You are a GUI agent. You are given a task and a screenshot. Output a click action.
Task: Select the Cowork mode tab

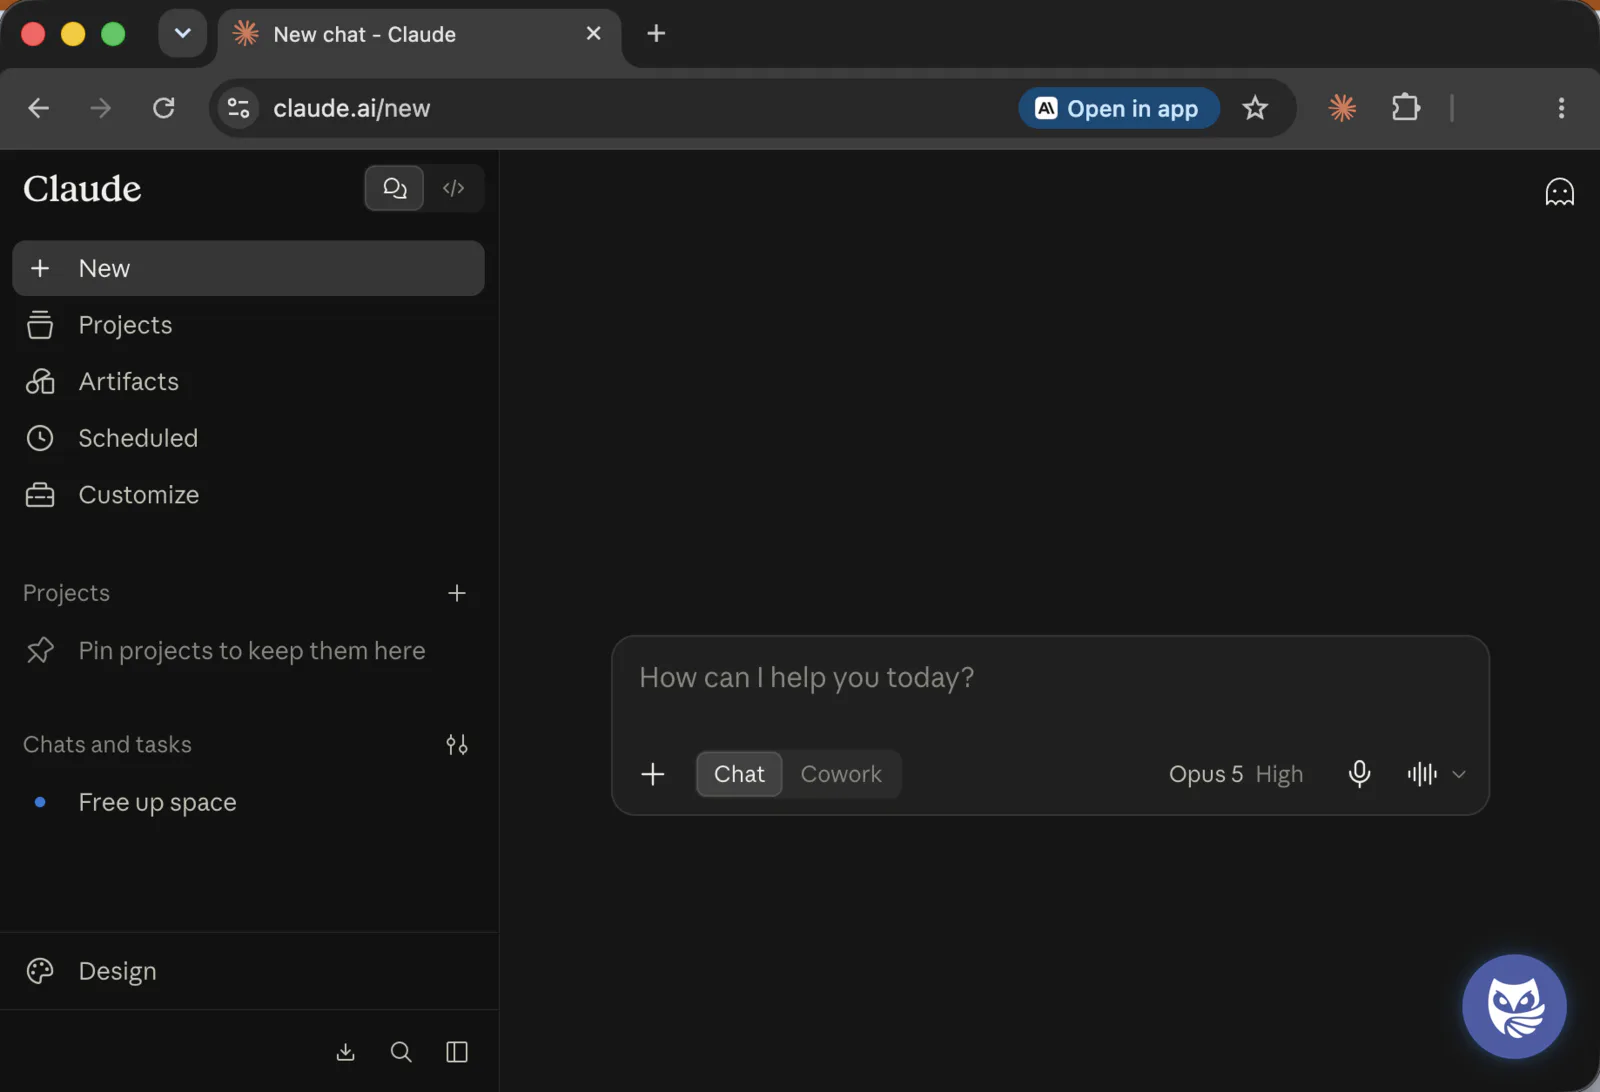tap(841, 774)
